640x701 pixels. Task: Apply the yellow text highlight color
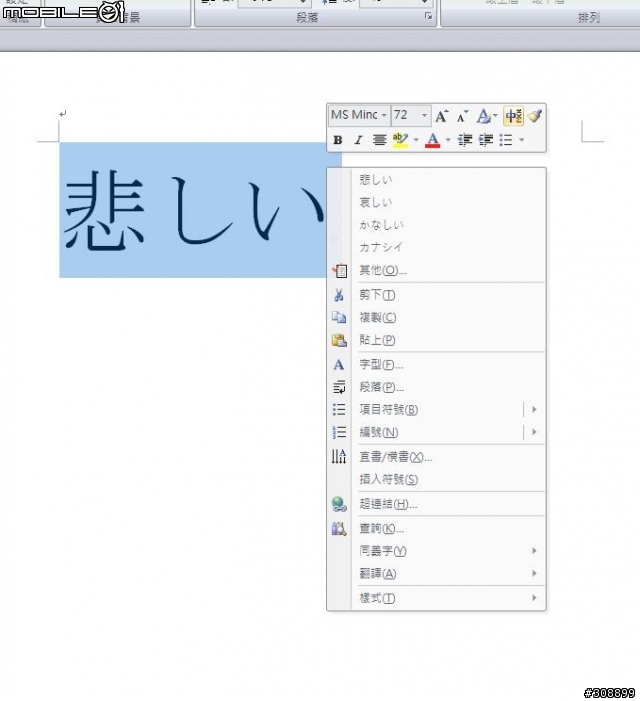point(400,140)
